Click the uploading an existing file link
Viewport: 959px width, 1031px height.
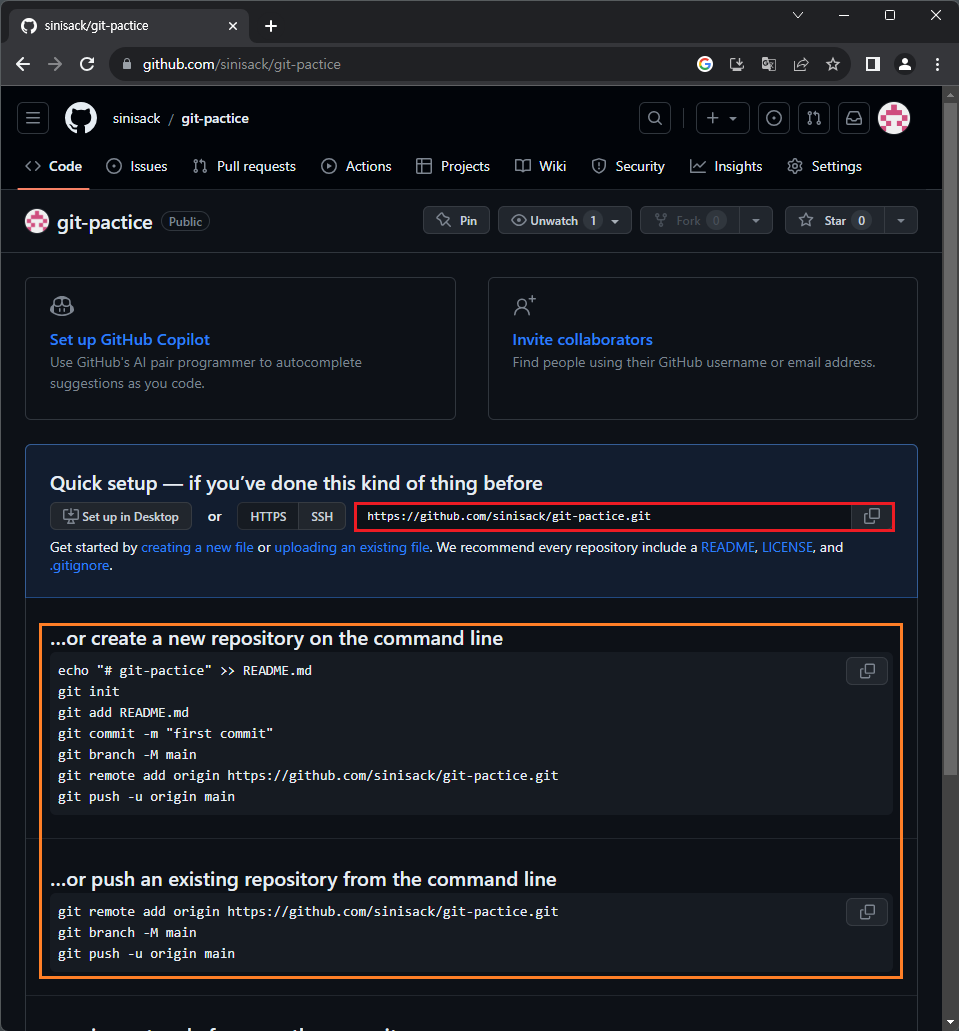tap(352, 547)
